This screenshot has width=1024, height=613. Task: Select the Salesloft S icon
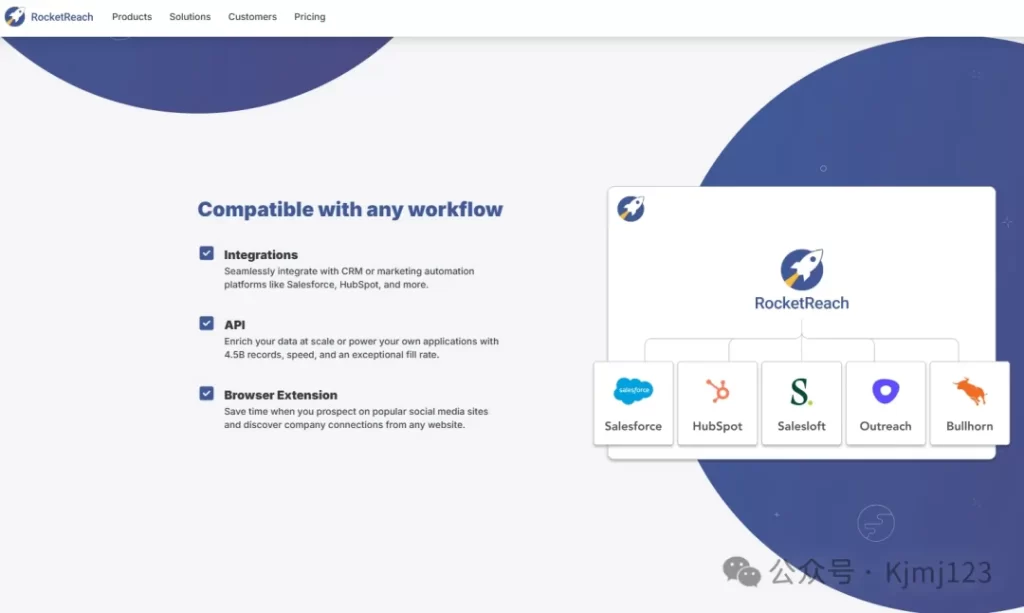[801, 392]
